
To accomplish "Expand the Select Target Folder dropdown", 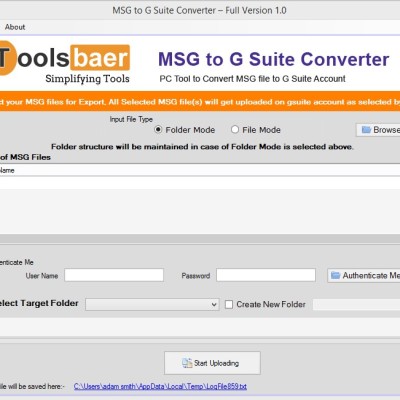I will pyautogui.click(x=152, y=304).
